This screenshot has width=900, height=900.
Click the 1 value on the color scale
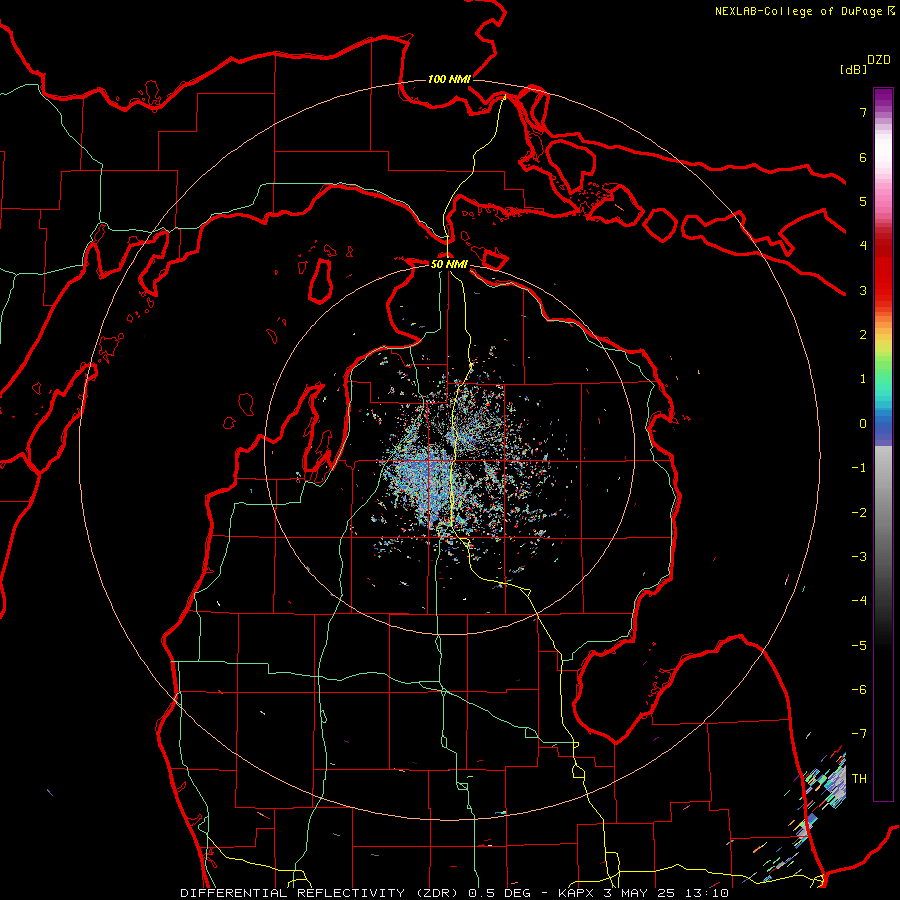coord(863,379)
